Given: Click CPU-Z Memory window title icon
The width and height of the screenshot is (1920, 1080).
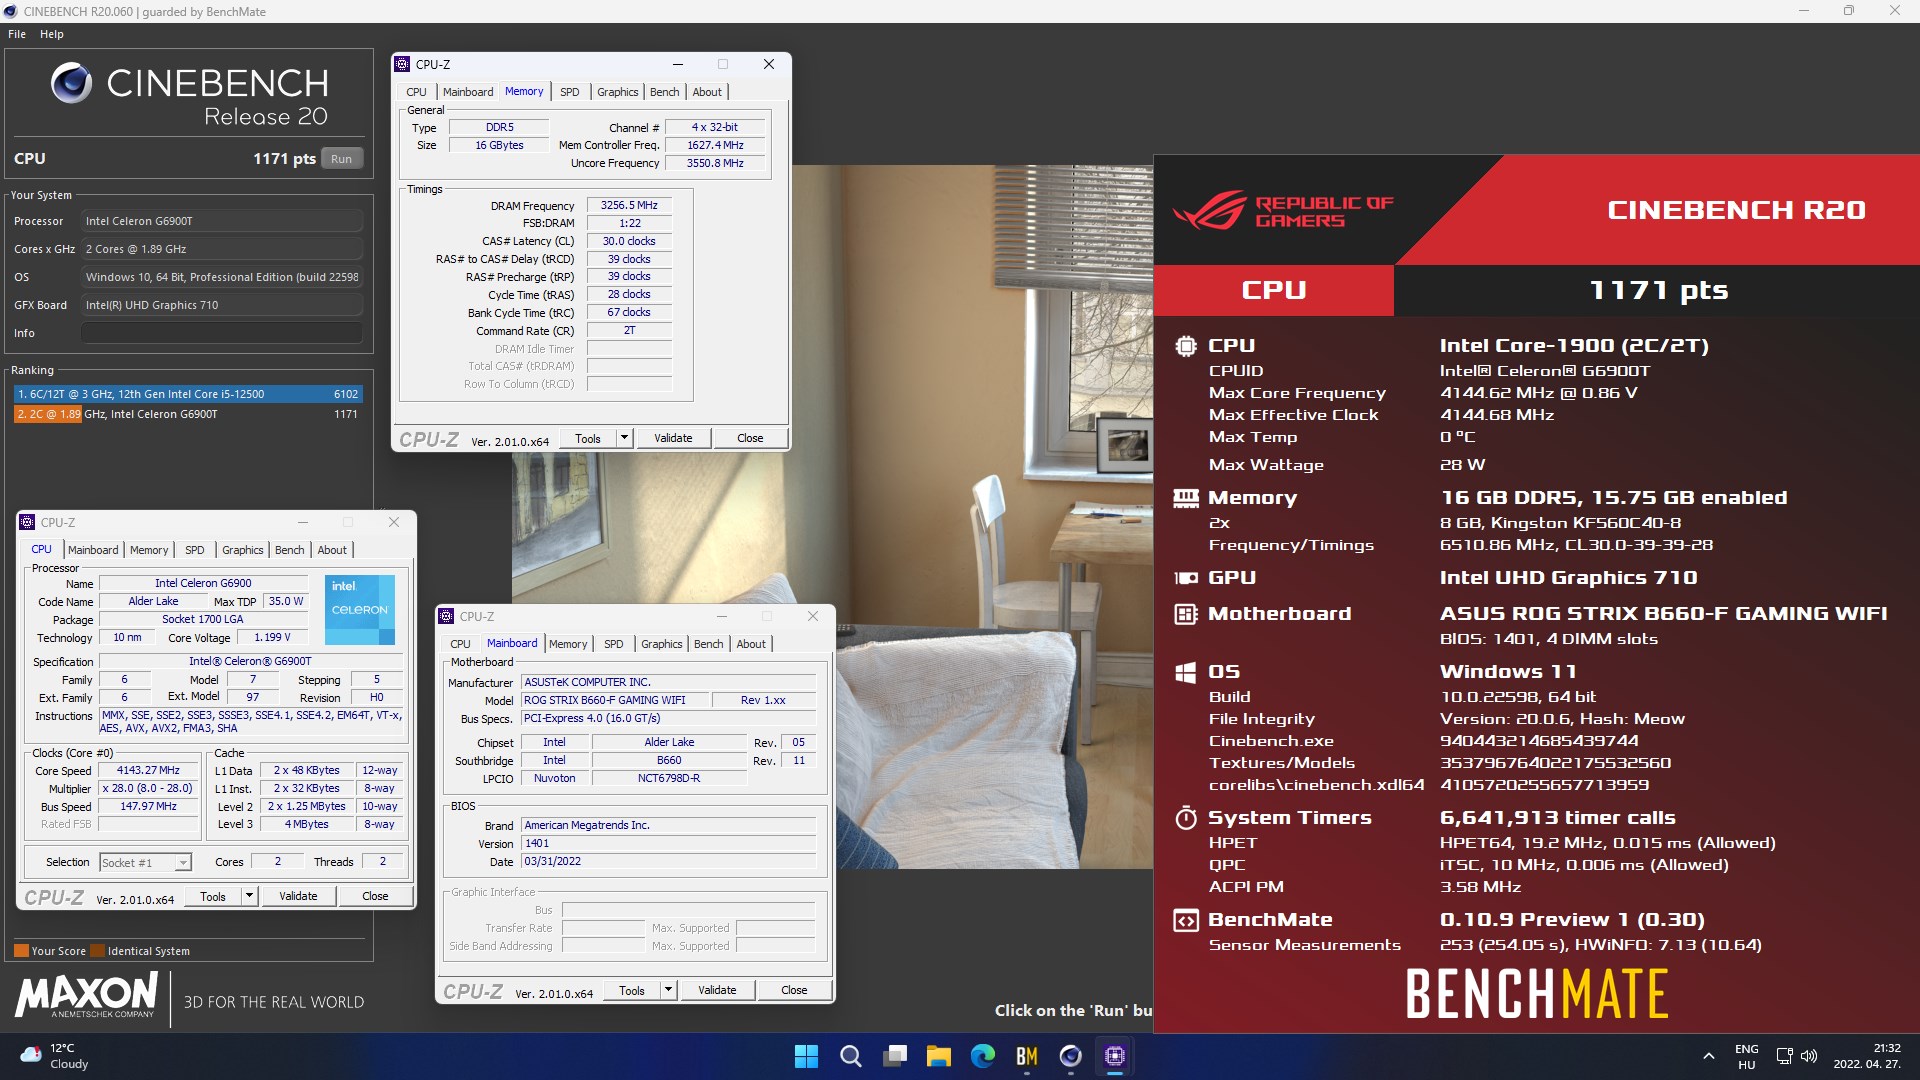Looking at the screenshot, I should pyautogui.click(x=403, y=64).
